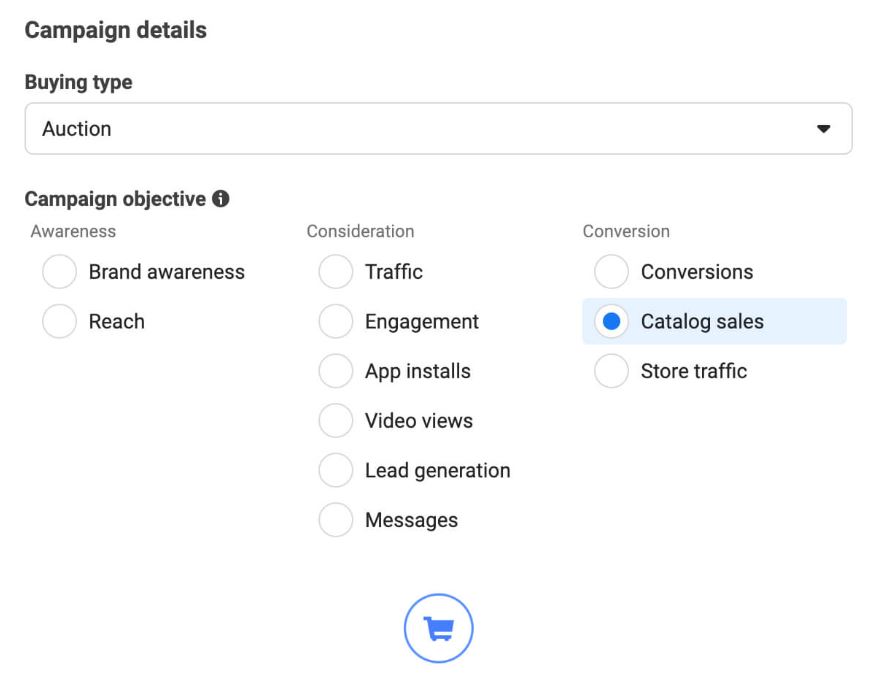Image resolution: width=876 pixels, height=676 pixels.
Task: Select the Video views option
Action: point(336,421)
